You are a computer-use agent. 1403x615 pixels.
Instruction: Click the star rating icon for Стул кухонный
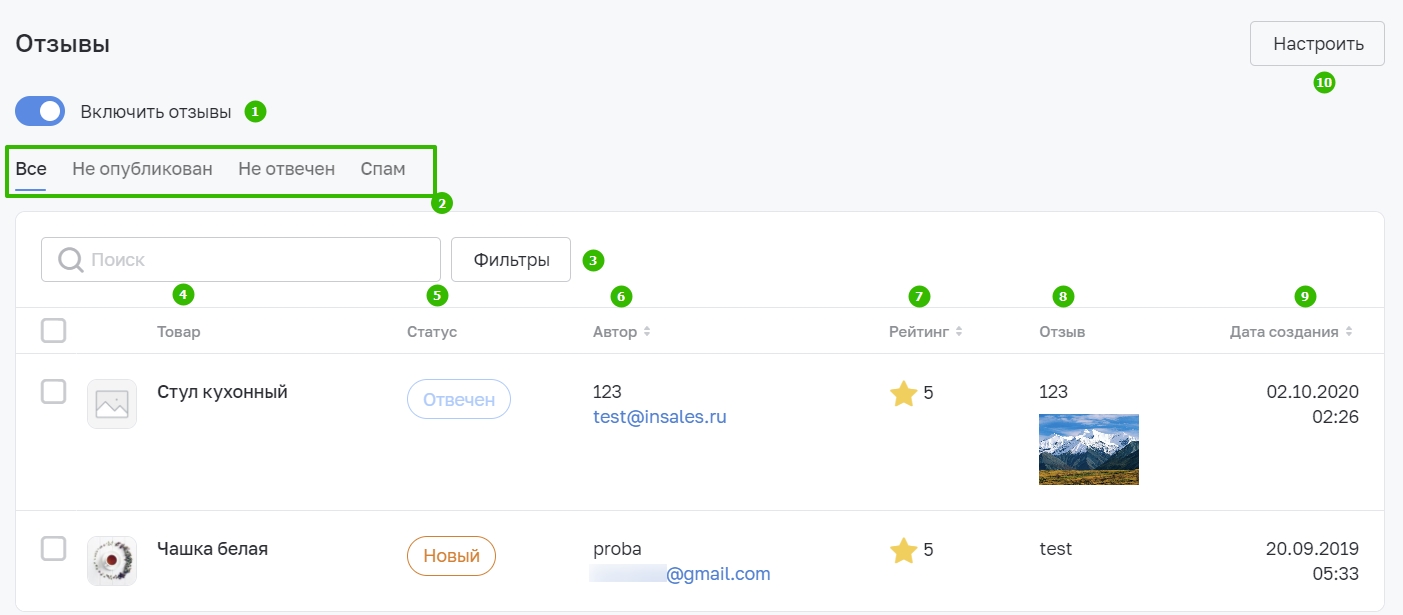click(x=903, y=393)
